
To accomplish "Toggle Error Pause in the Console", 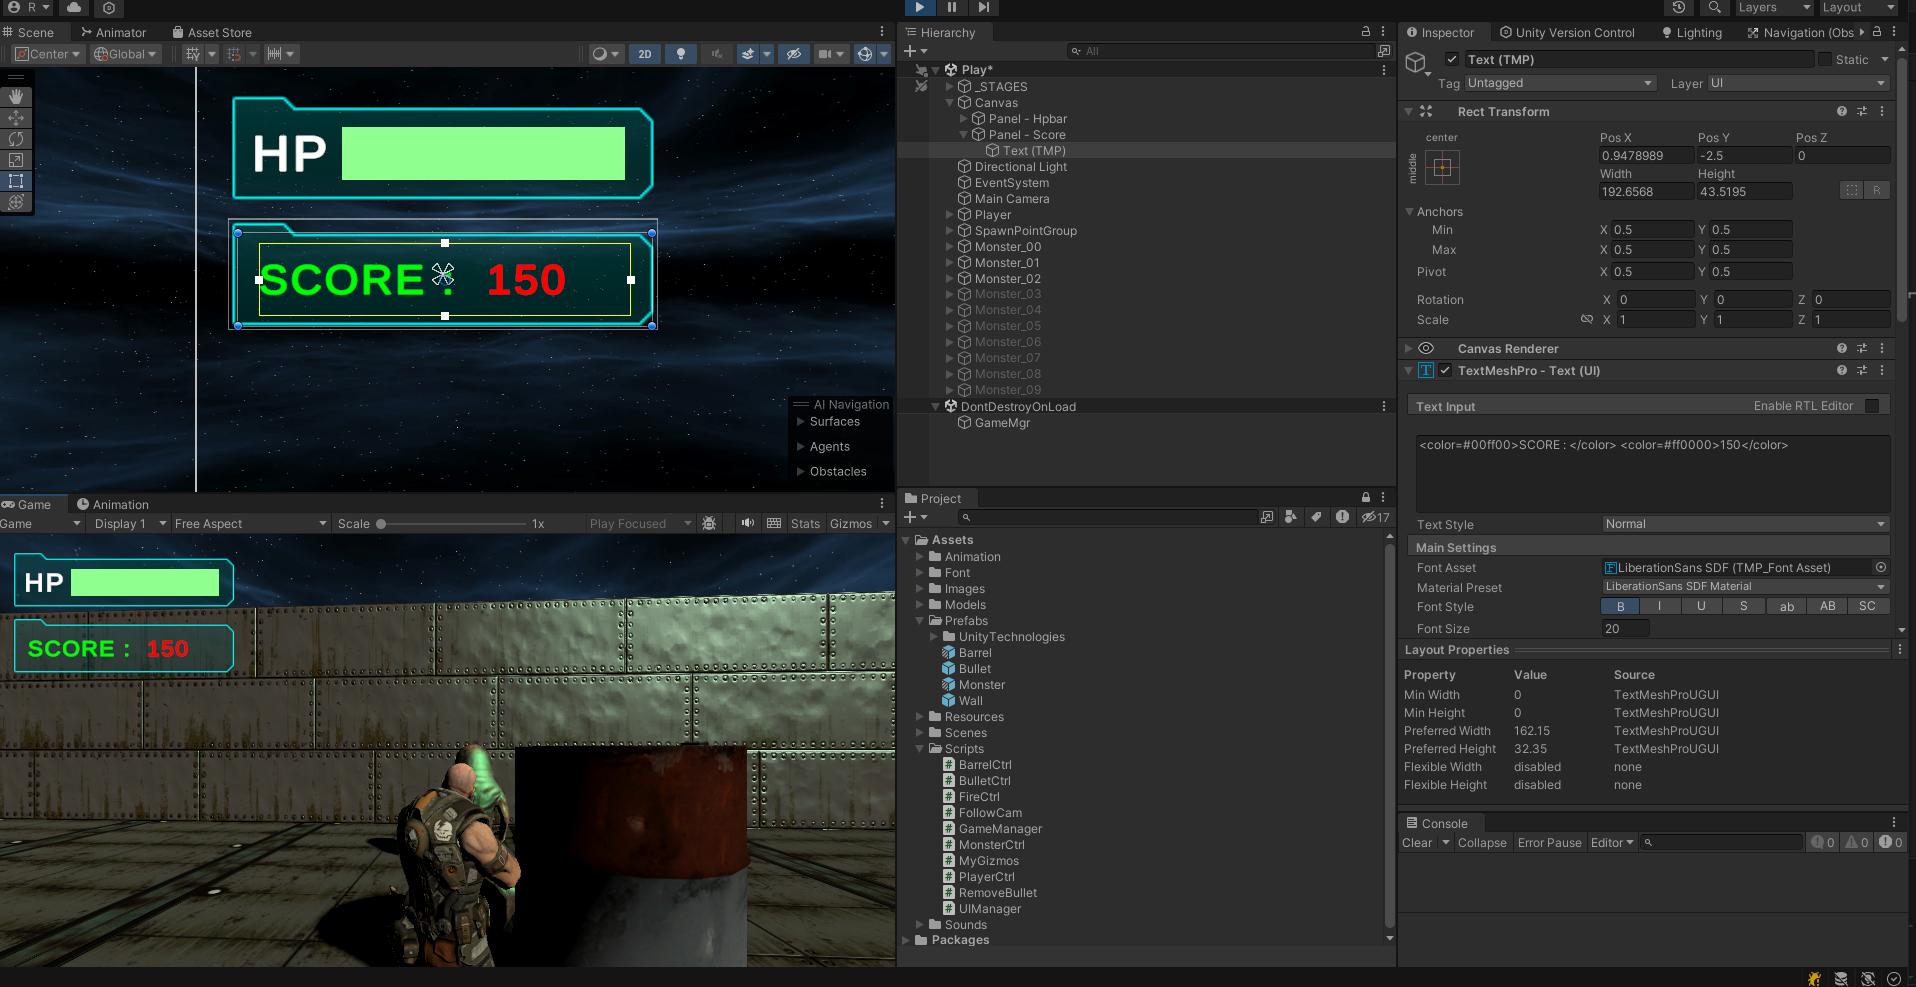I will coord(1549,842).
